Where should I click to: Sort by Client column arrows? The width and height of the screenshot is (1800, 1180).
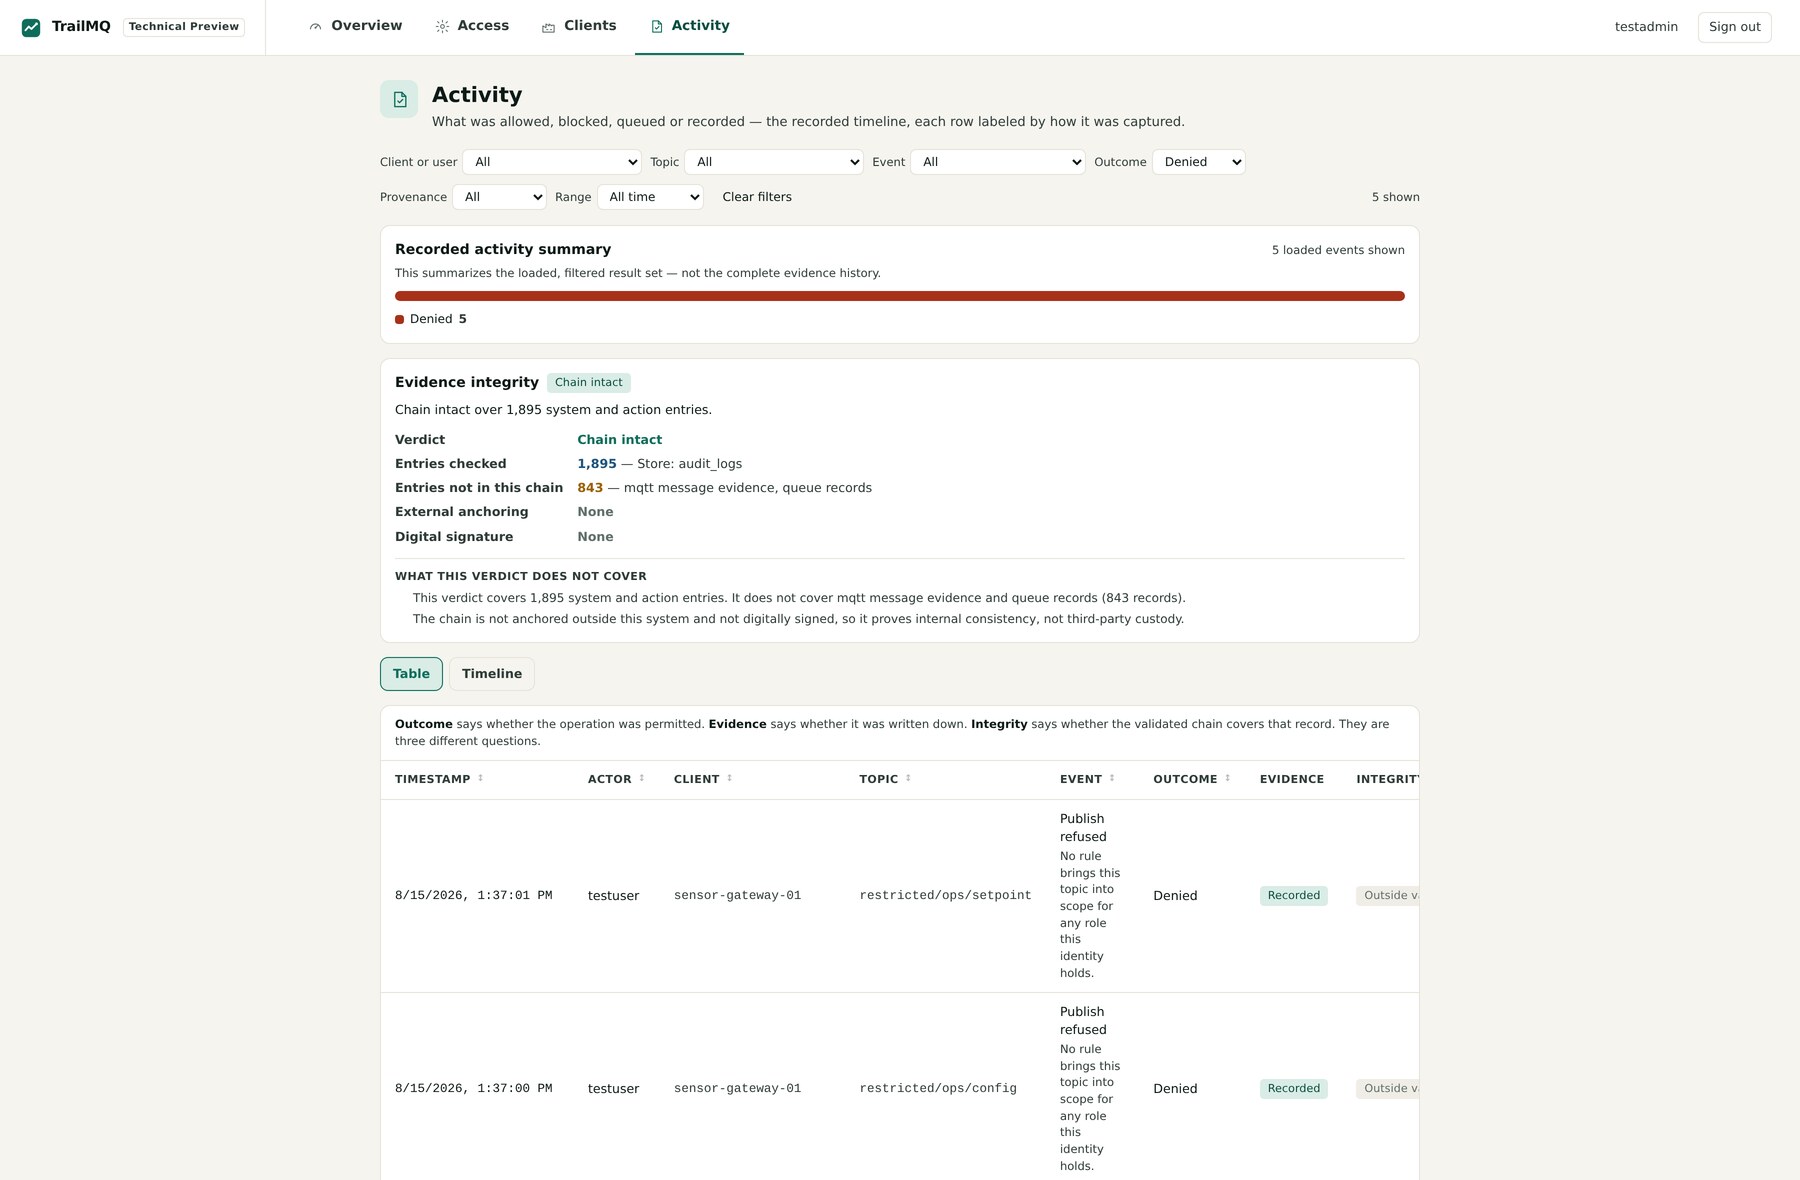729,778
